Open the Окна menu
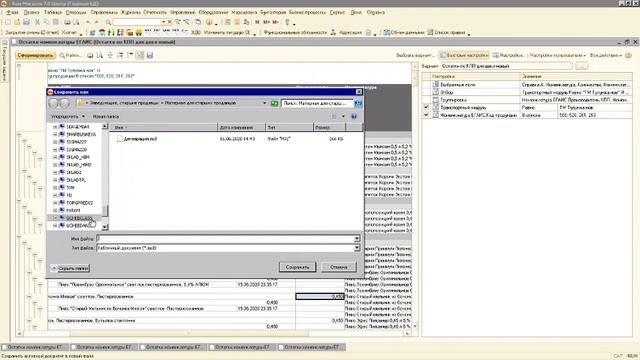 pyautogui.click(x=356, y=12)
